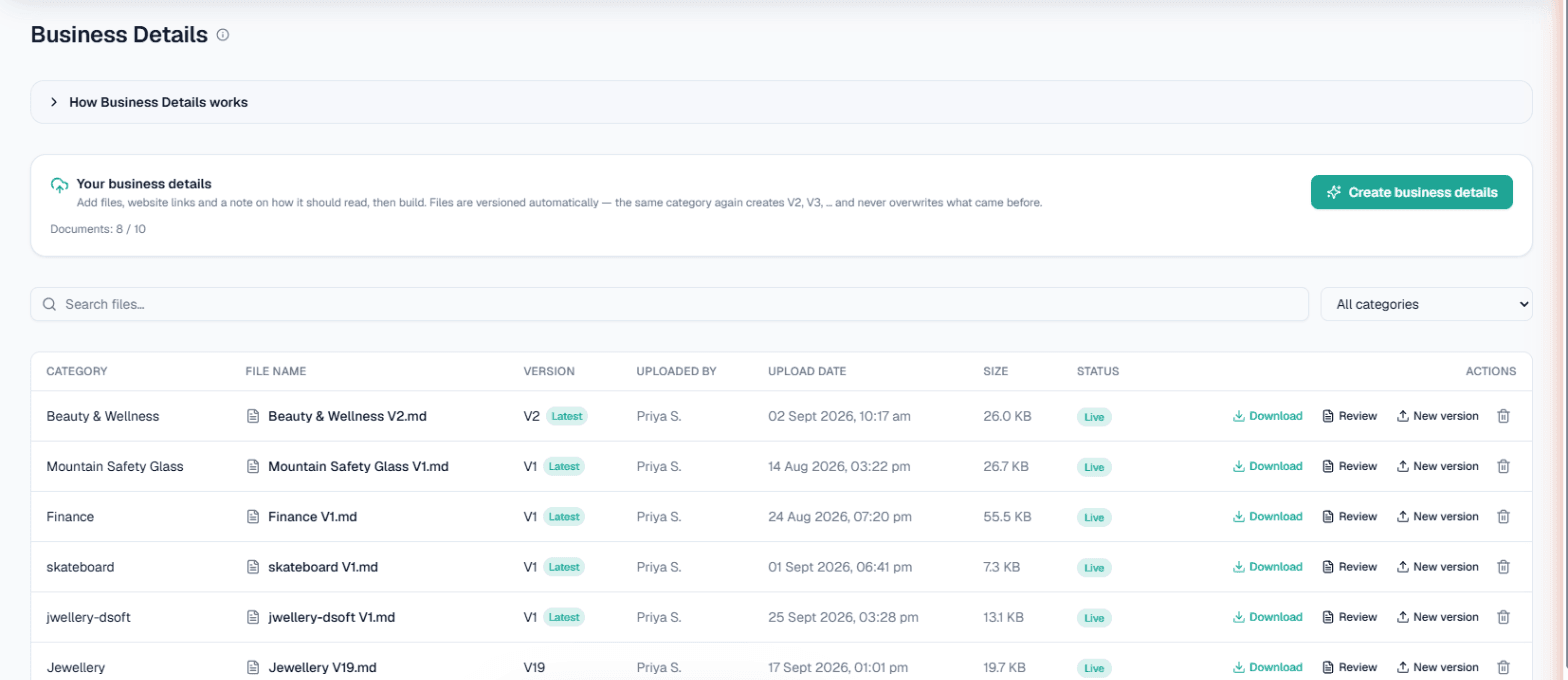Delete Mountain Safety Glass V1.md file
The width and height of the screenshot is (1568, 680).
click(1502, 466)
